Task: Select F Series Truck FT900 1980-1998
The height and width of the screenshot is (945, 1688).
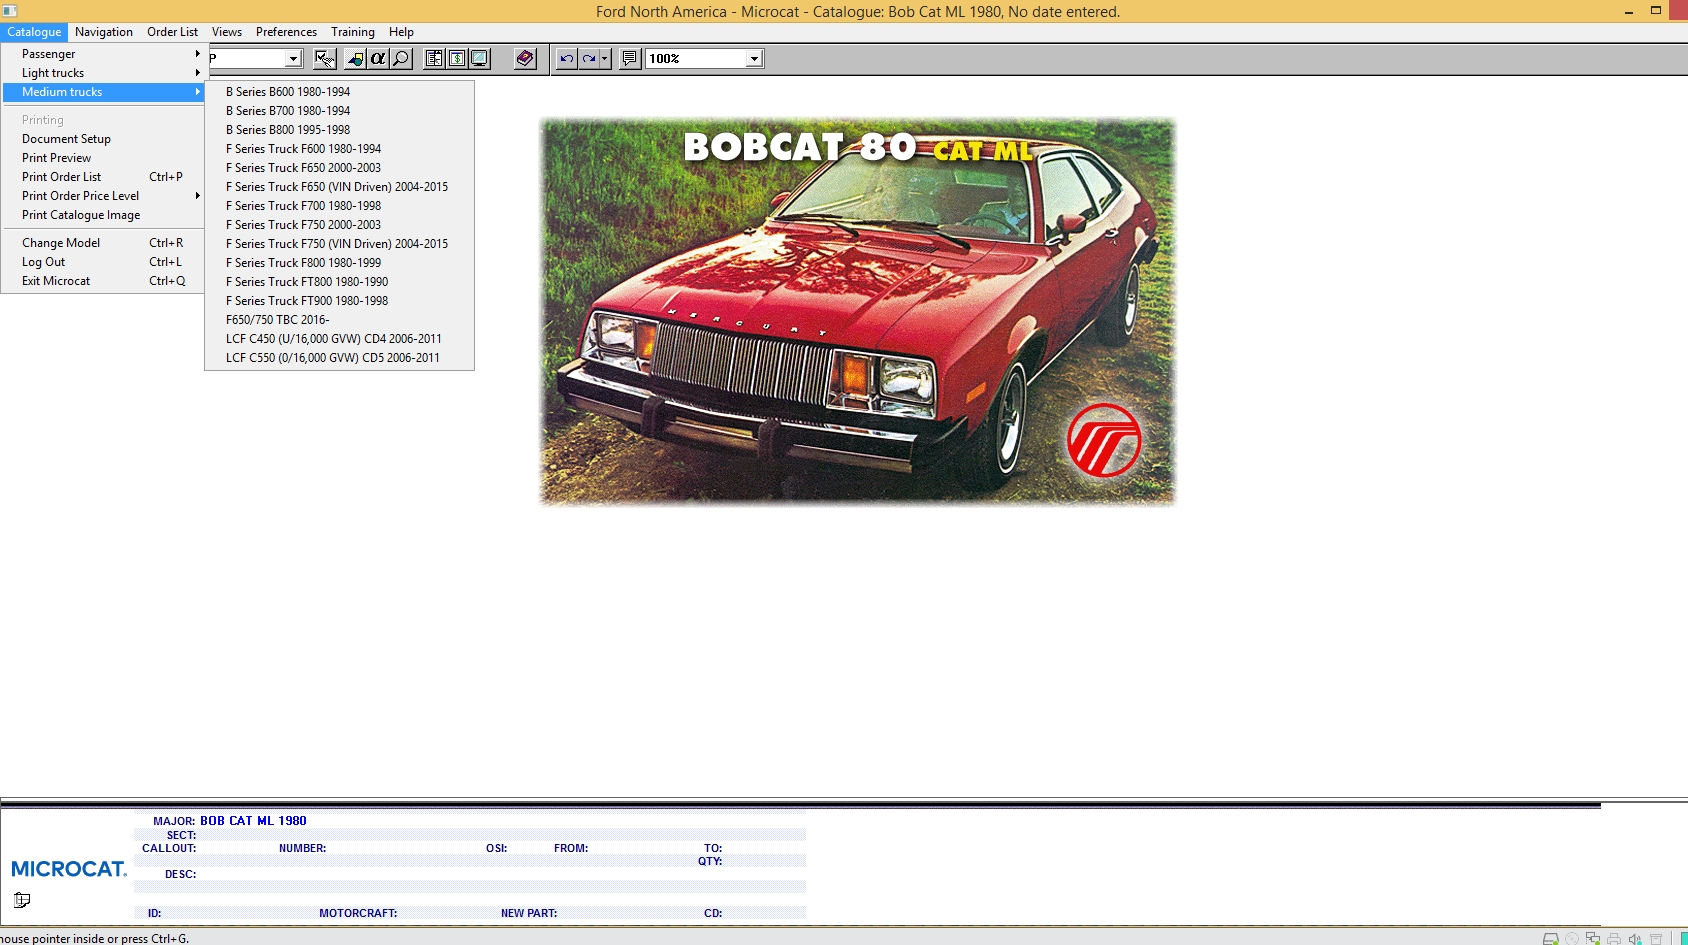Action: coord(339,301)
